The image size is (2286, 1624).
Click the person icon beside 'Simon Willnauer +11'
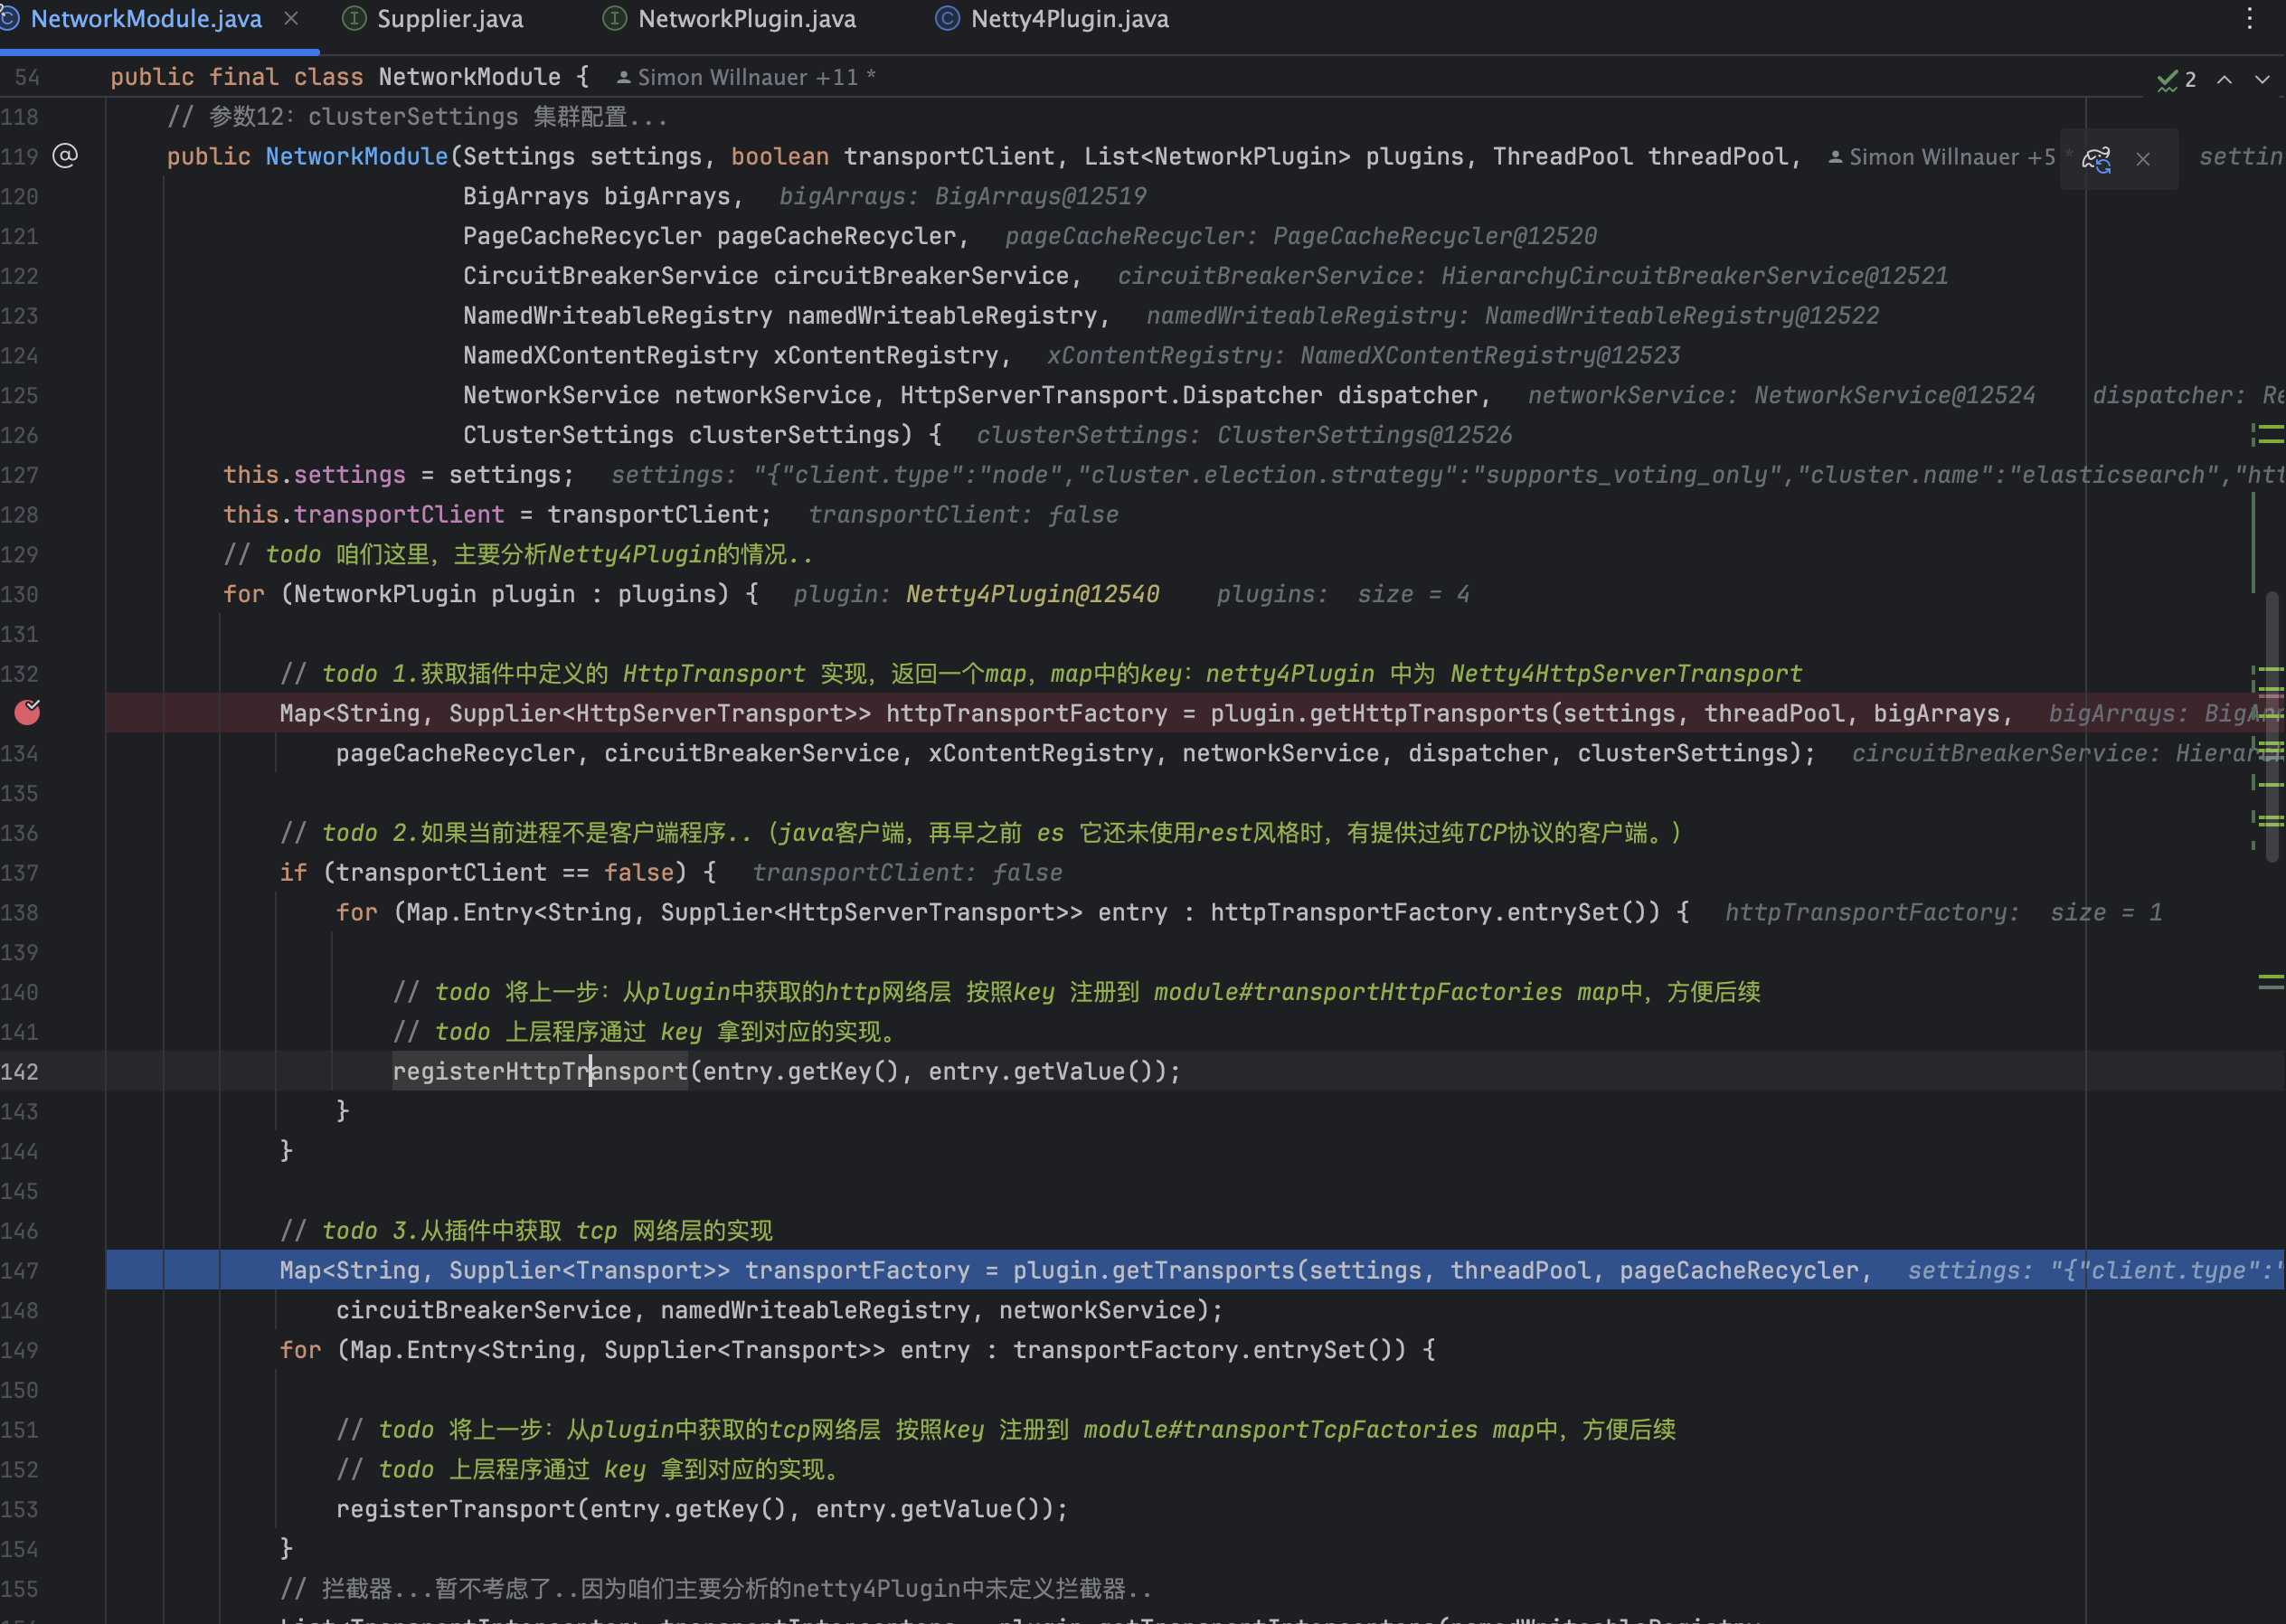(x=623, y=77)
